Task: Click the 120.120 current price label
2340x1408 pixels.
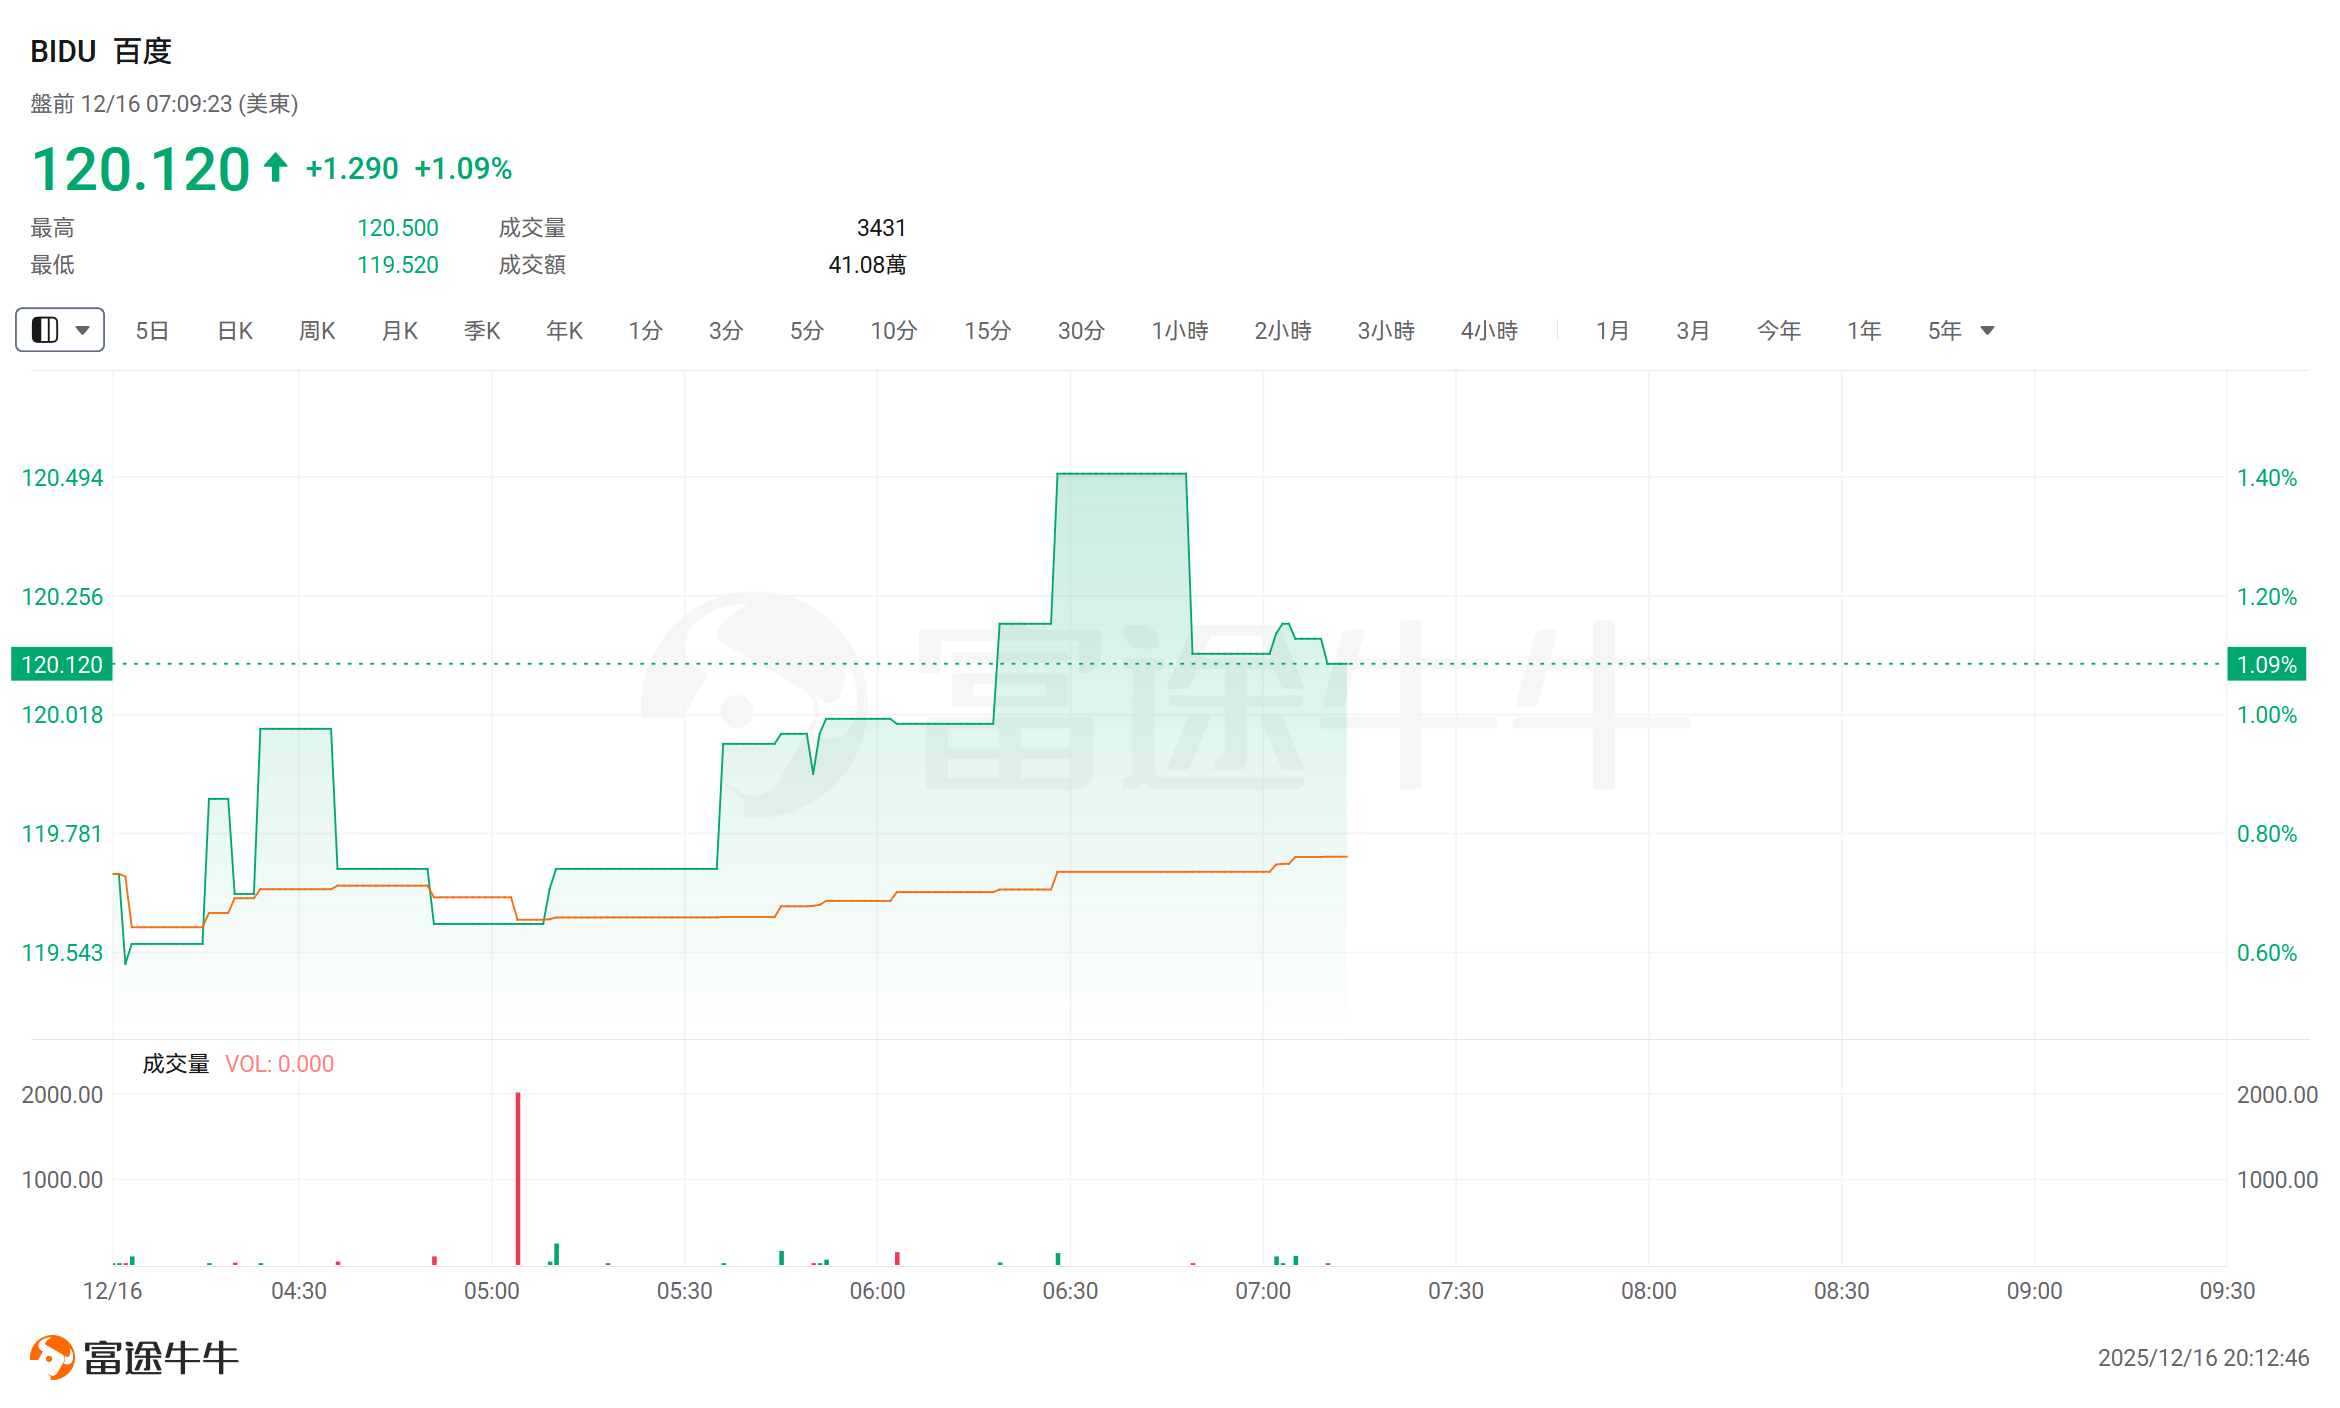Action: point(62,664)
